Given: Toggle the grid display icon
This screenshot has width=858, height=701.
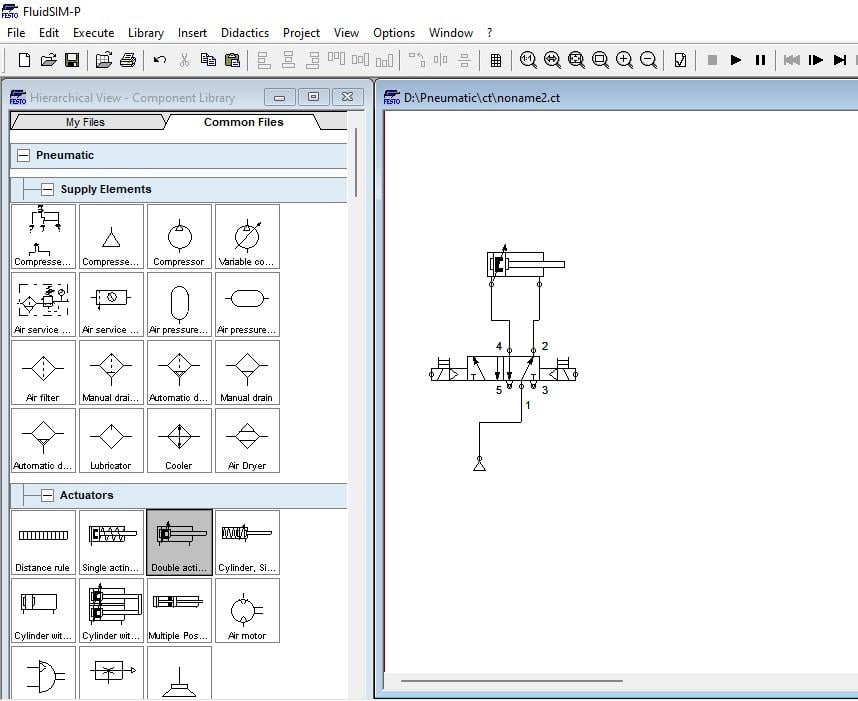Looking at the screenshot, I should click(496, 60).
